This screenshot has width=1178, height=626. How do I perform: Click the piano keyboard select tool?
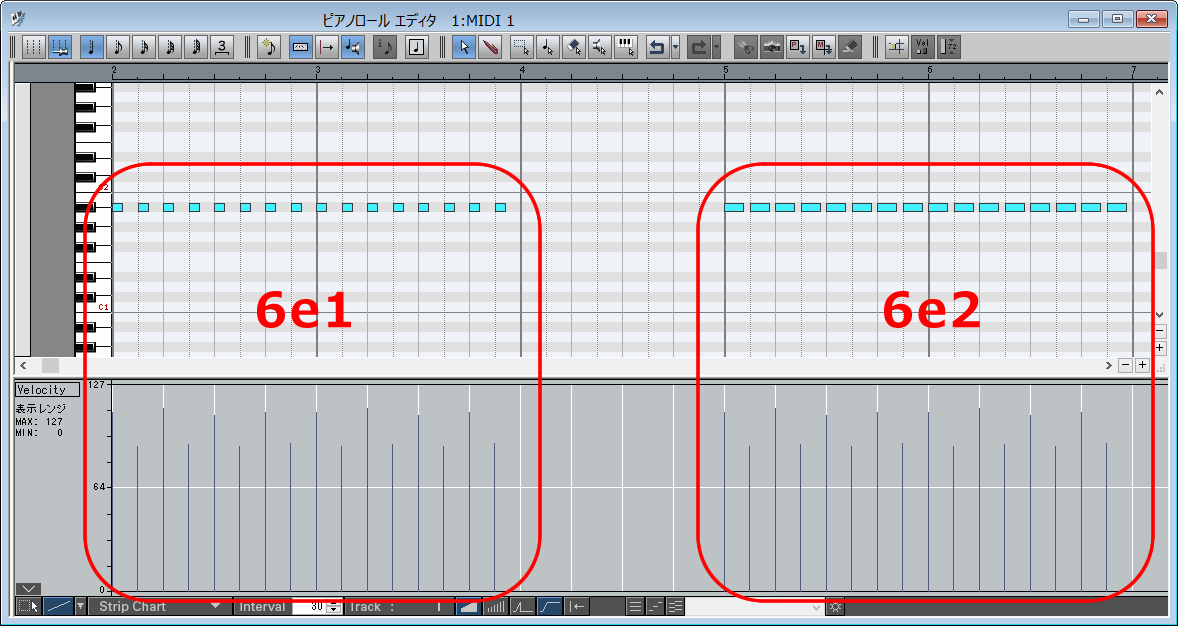click(626, 47)
